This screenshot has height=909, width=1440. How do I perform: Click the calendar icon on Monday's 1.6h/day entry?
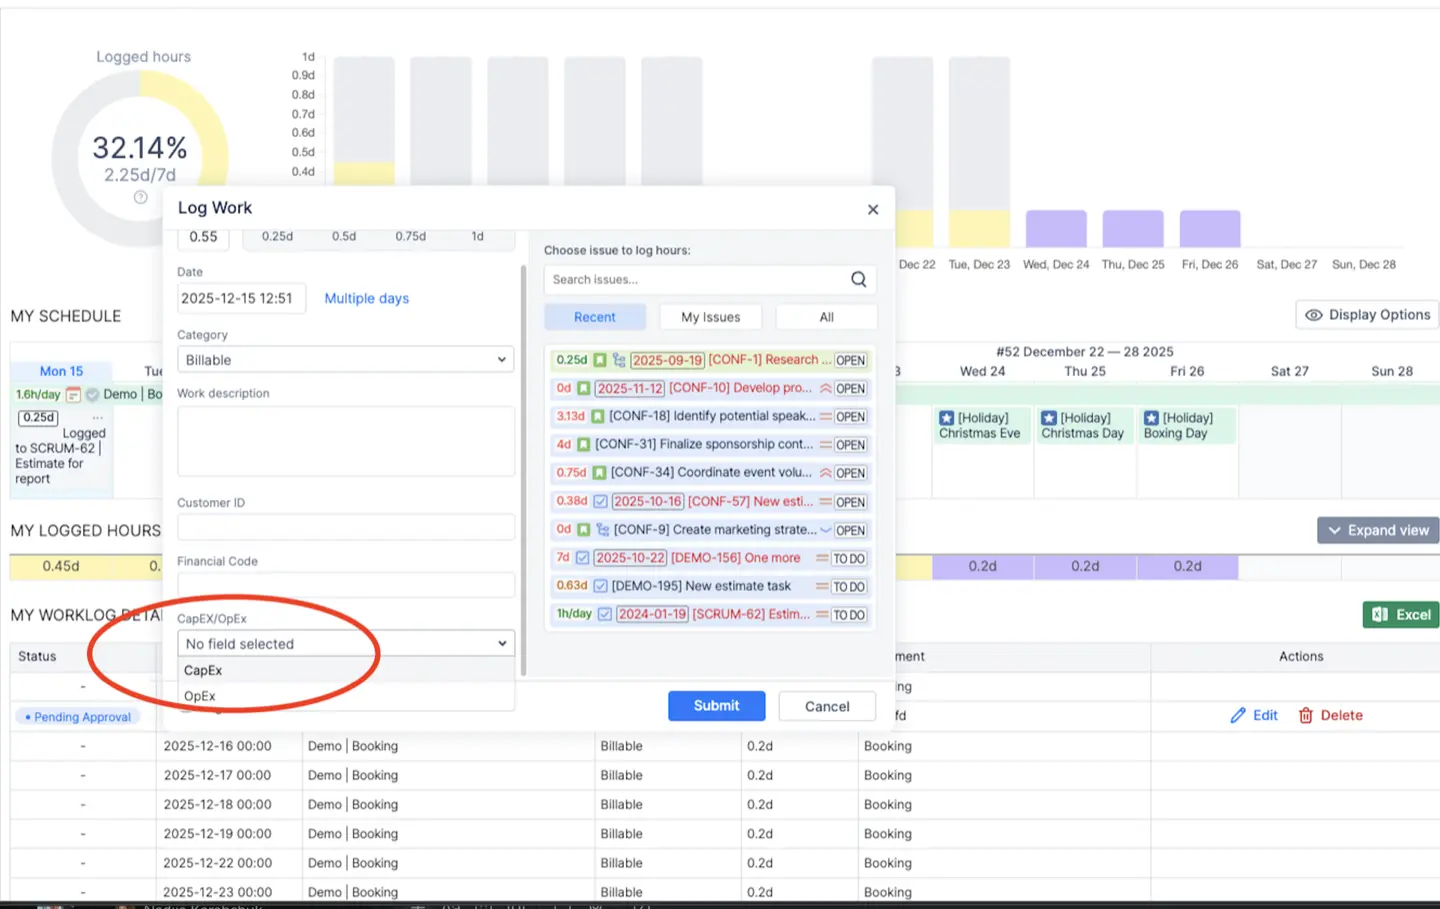(75, 394)
